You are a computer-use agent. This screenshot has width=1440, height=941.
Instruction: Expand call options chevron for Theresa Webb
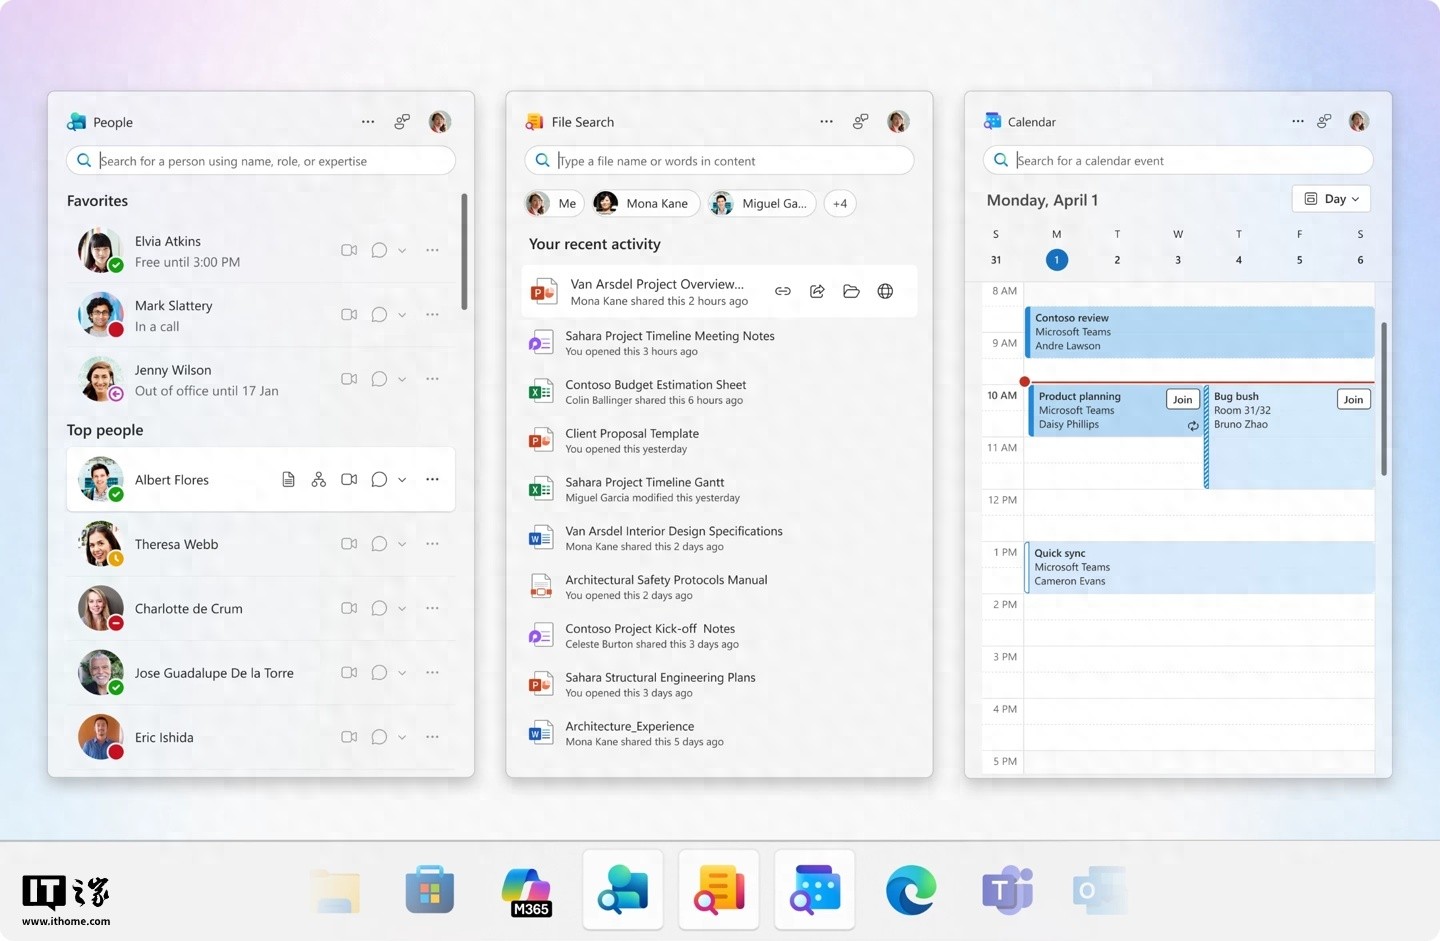[x=402, y=543]
